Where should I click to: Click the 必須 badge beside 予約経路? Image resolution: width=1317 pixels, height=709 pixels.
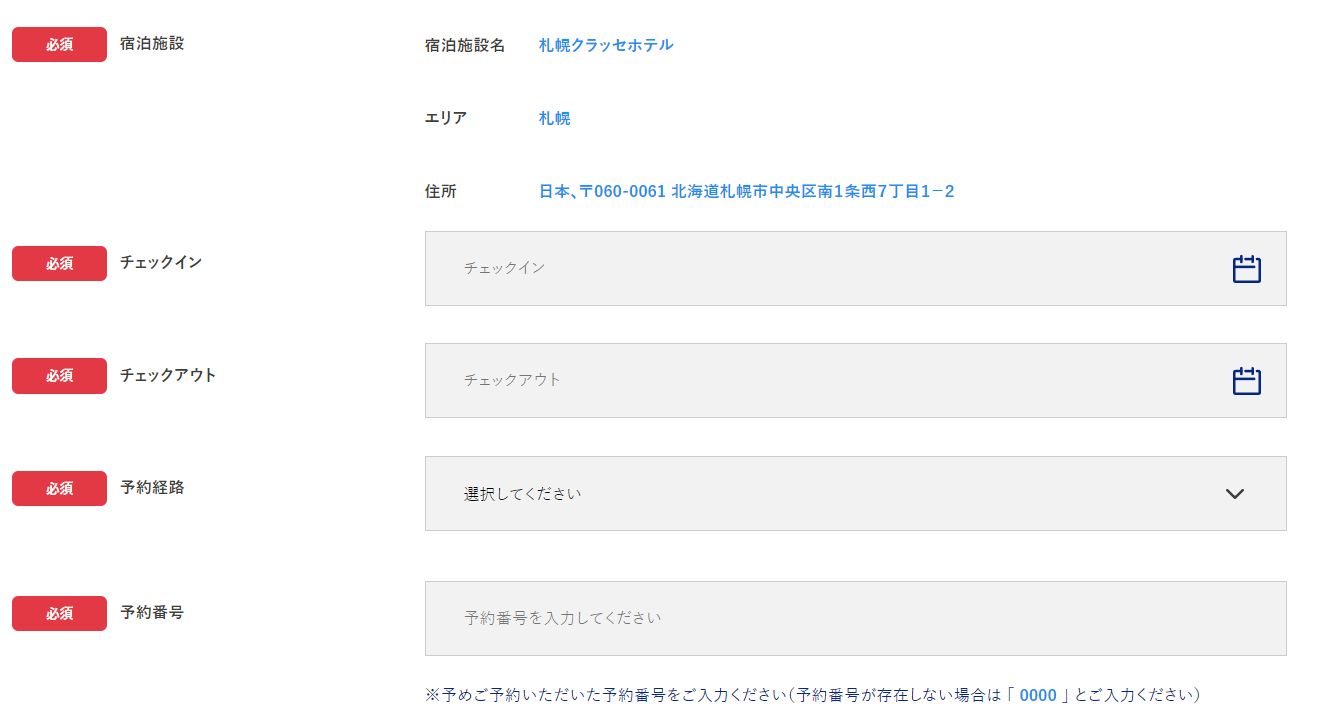[x=59, y=488]
